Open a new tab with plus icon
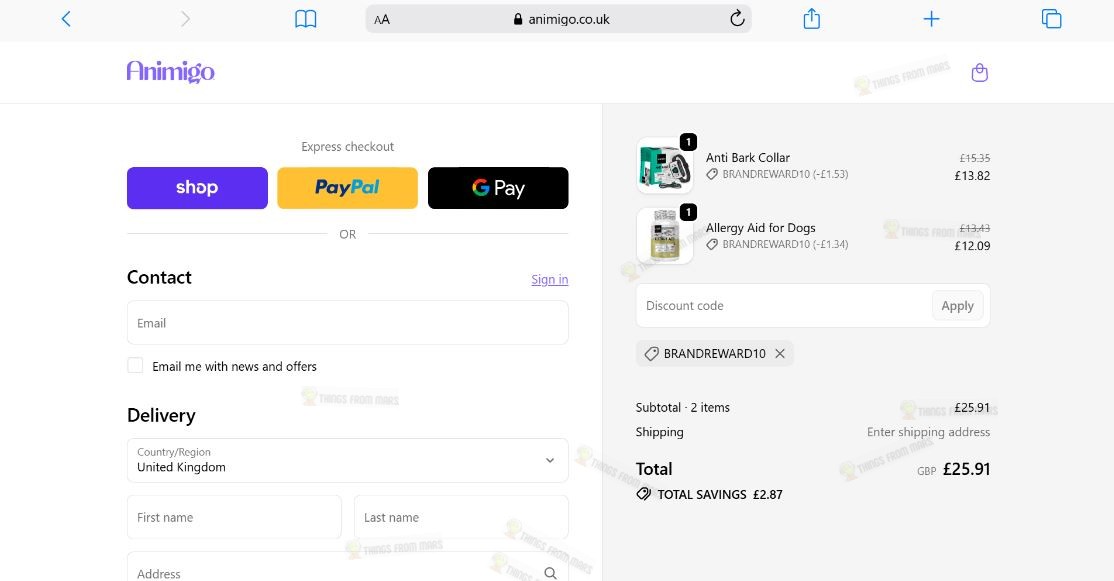The height and width of the screenshot is (581, 1114). (x=931, y=19)
